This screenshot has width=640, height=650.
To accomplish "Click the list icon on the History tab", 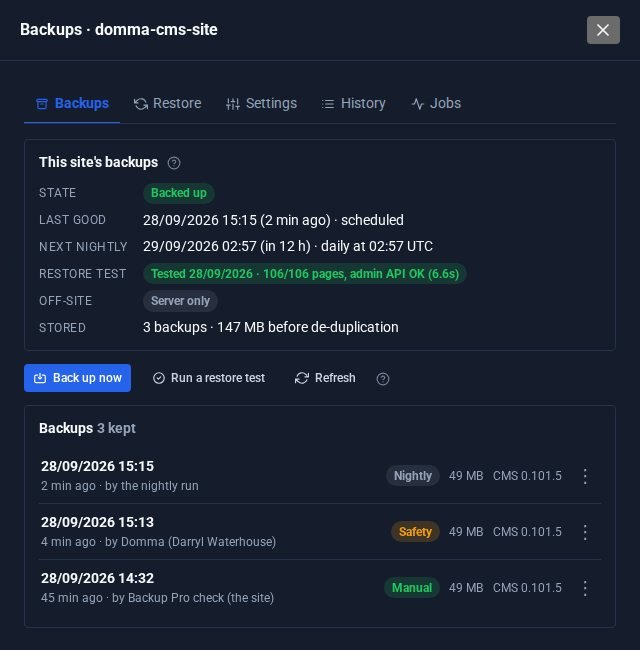I will pos(328,104).
